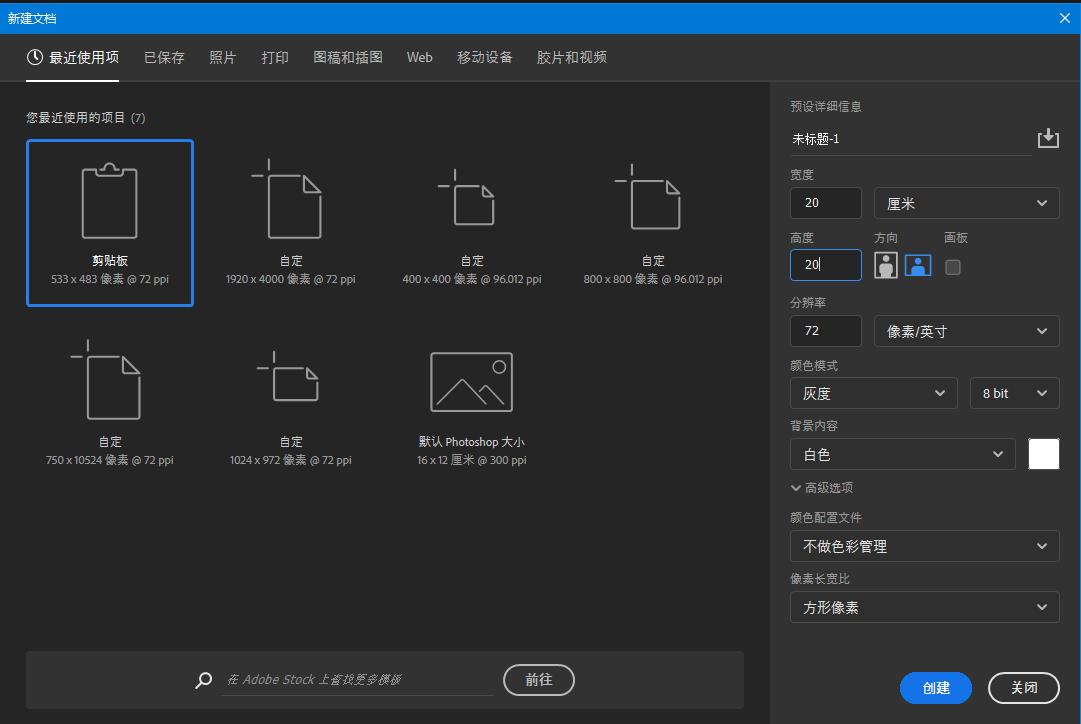Click the Adobe Stock search magnifier icon
This screenshot has height=724, width=1081.
(x=203, y=680)
